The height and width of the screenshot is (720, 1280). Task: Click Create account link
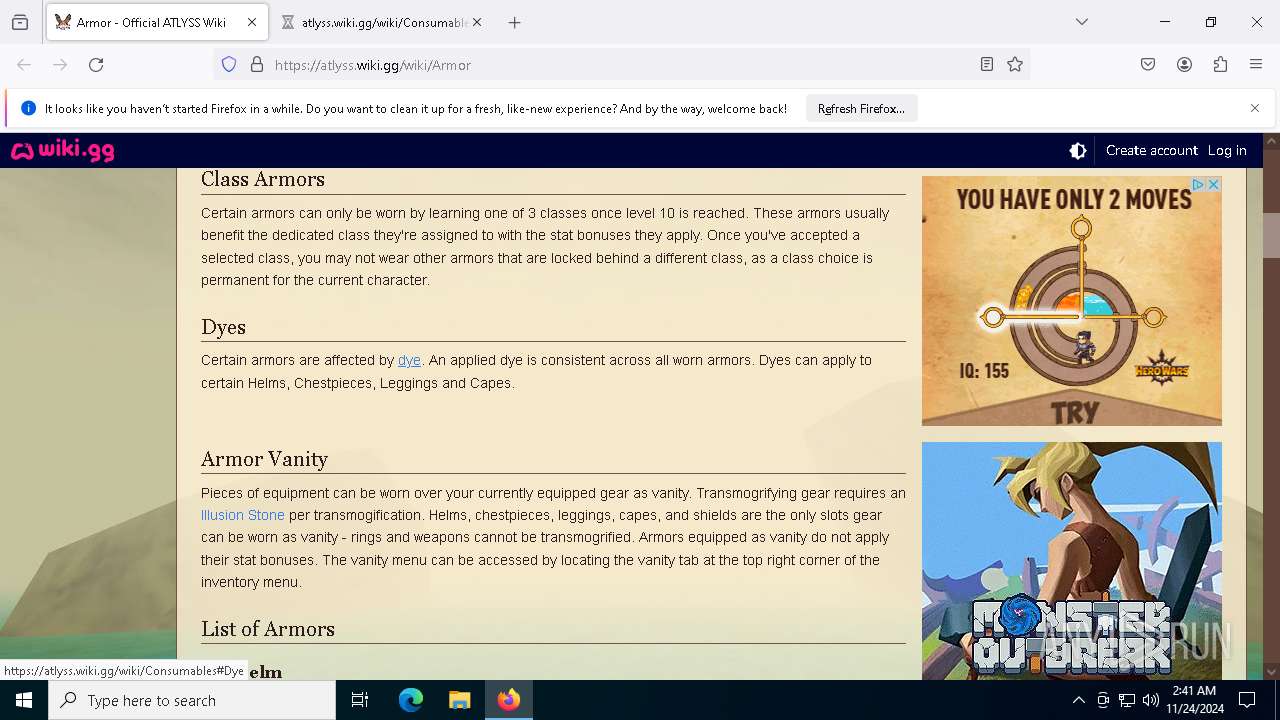tap(1151, 151)
